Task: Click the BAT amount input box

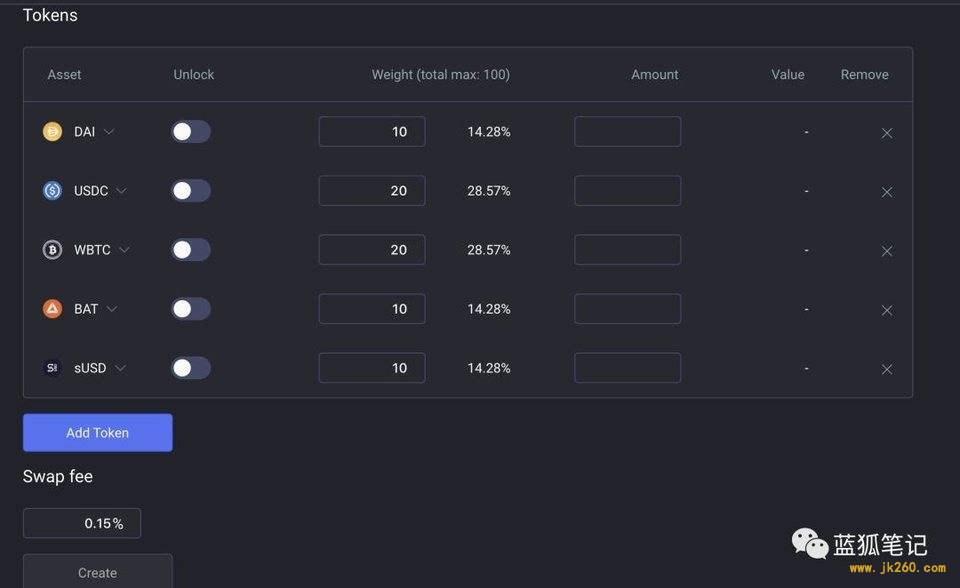Action: 627,309
